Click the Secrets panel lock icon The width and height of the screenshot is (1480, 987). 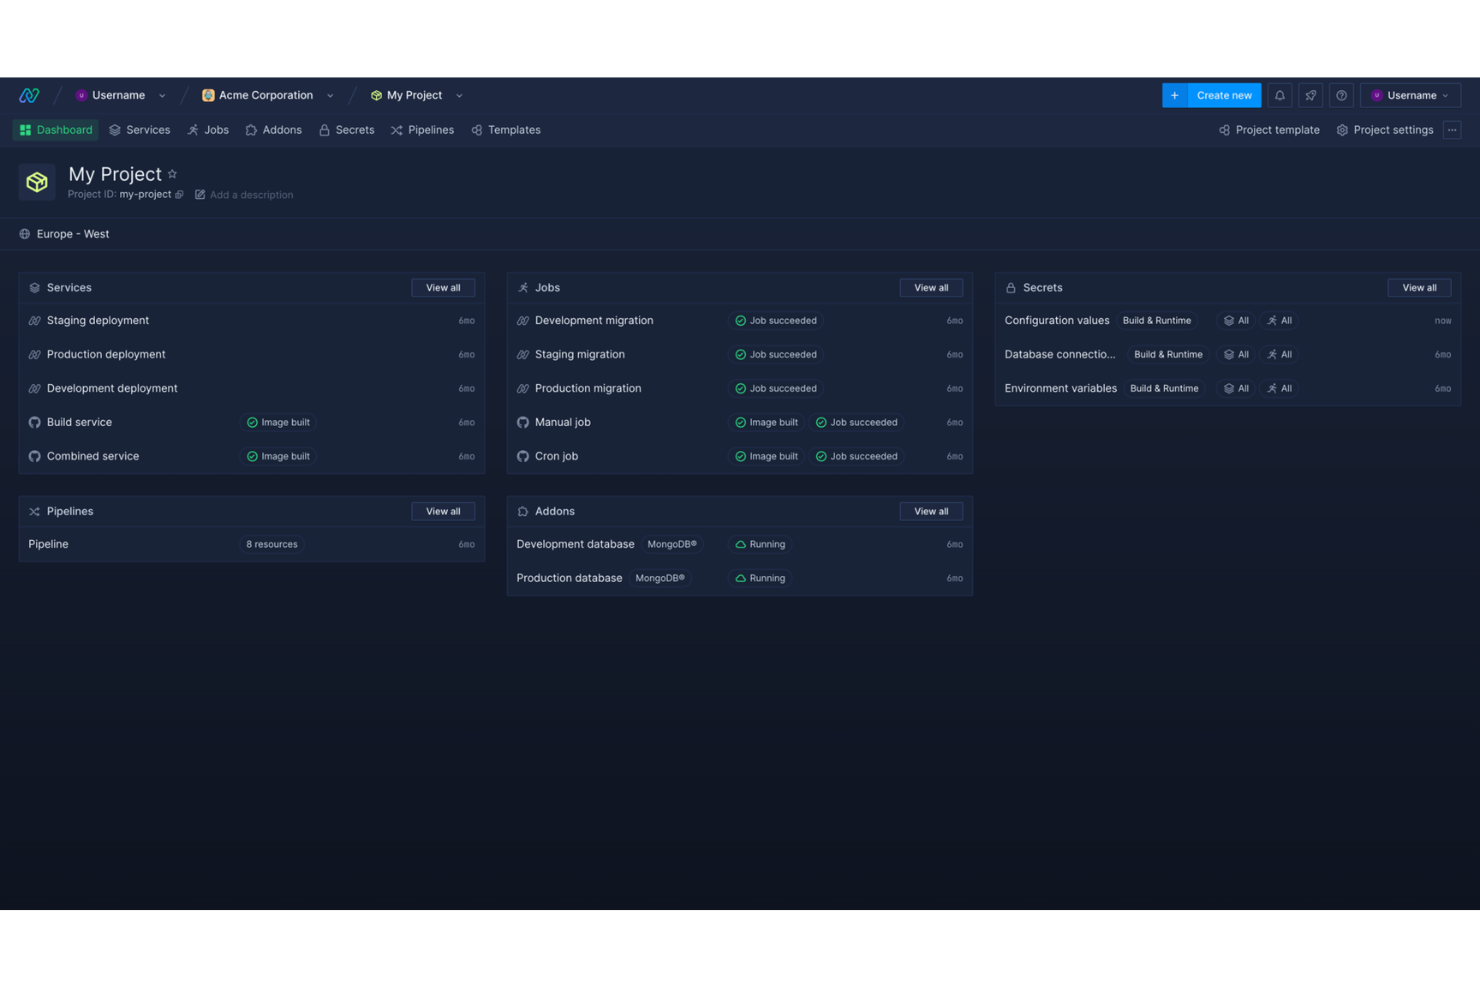point(1011,288)
